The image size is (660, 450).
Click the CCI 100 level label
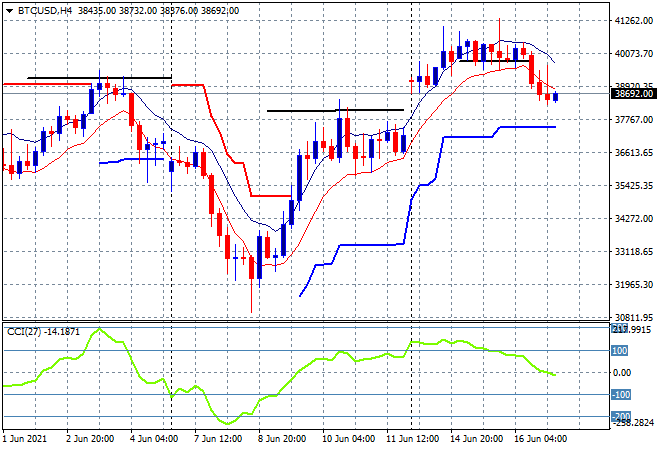(x=619, y=351)
